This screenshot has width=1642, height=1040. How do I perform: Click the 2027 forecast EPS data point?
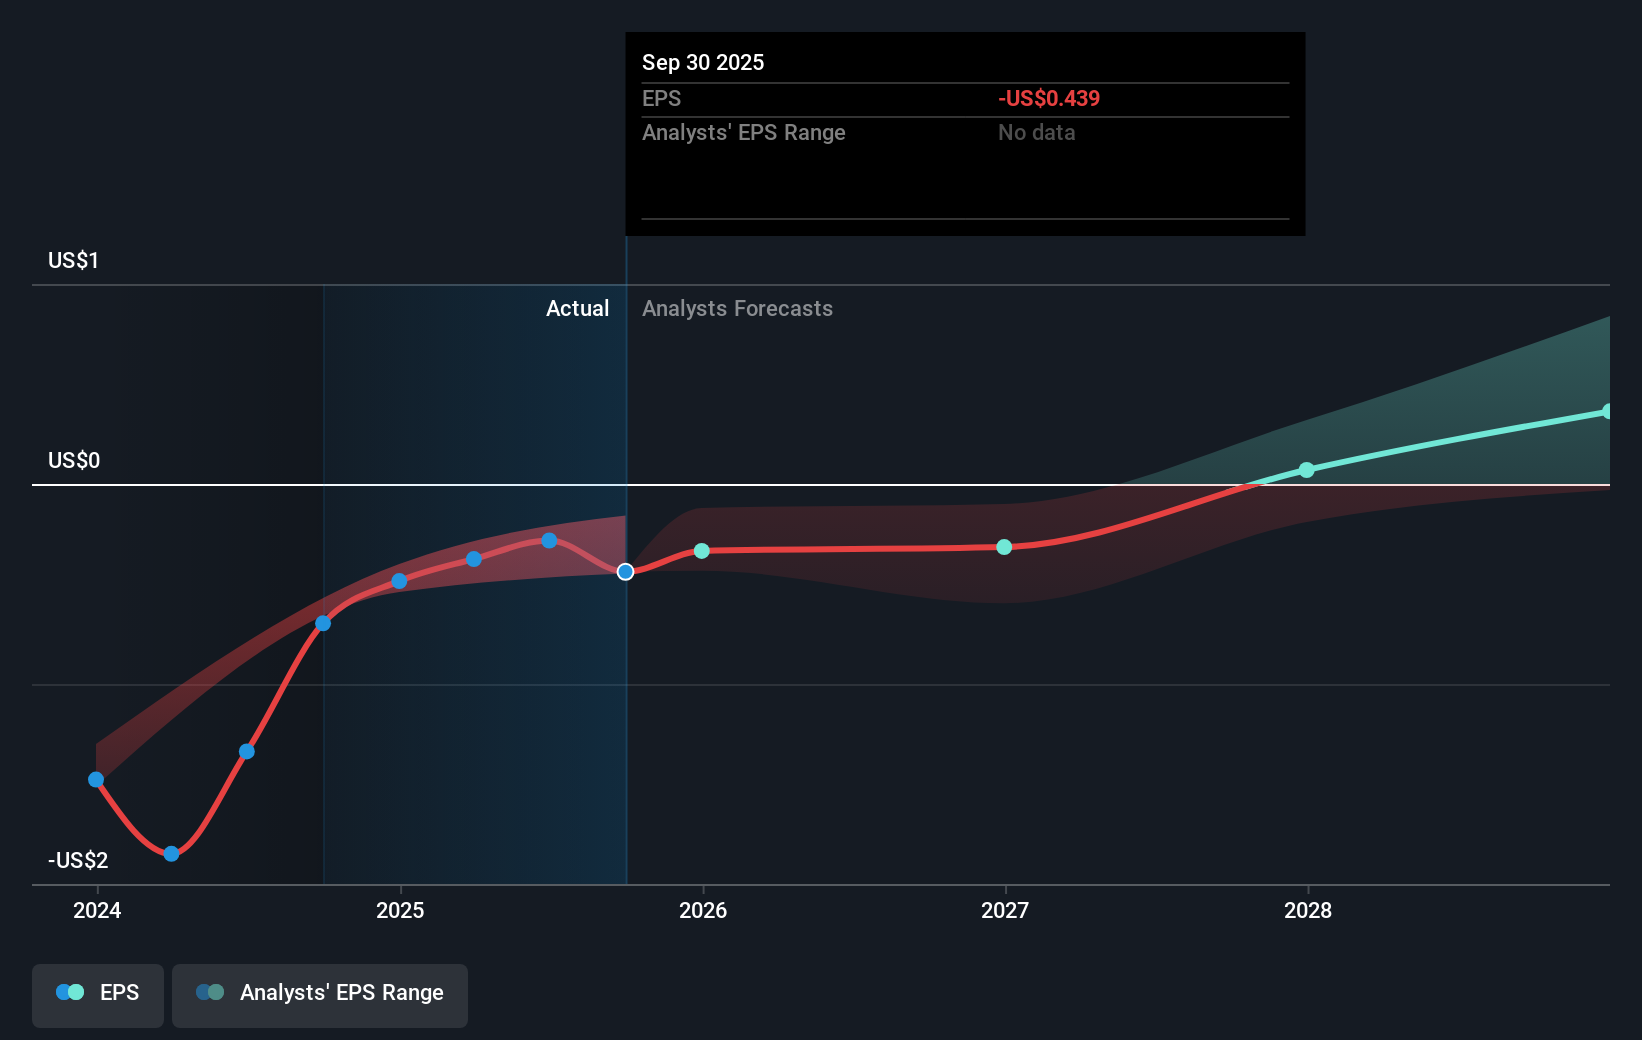[x=1004, y=547]
